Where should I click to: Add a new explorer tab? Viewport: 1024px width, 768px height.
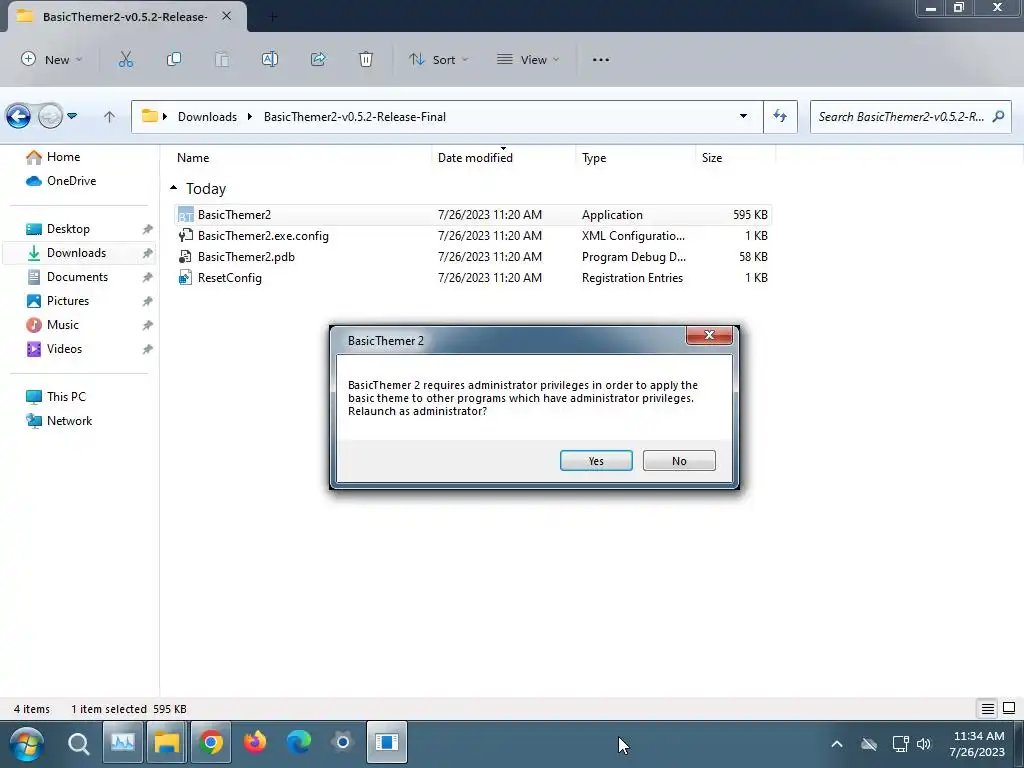click(x=273, y=17)
